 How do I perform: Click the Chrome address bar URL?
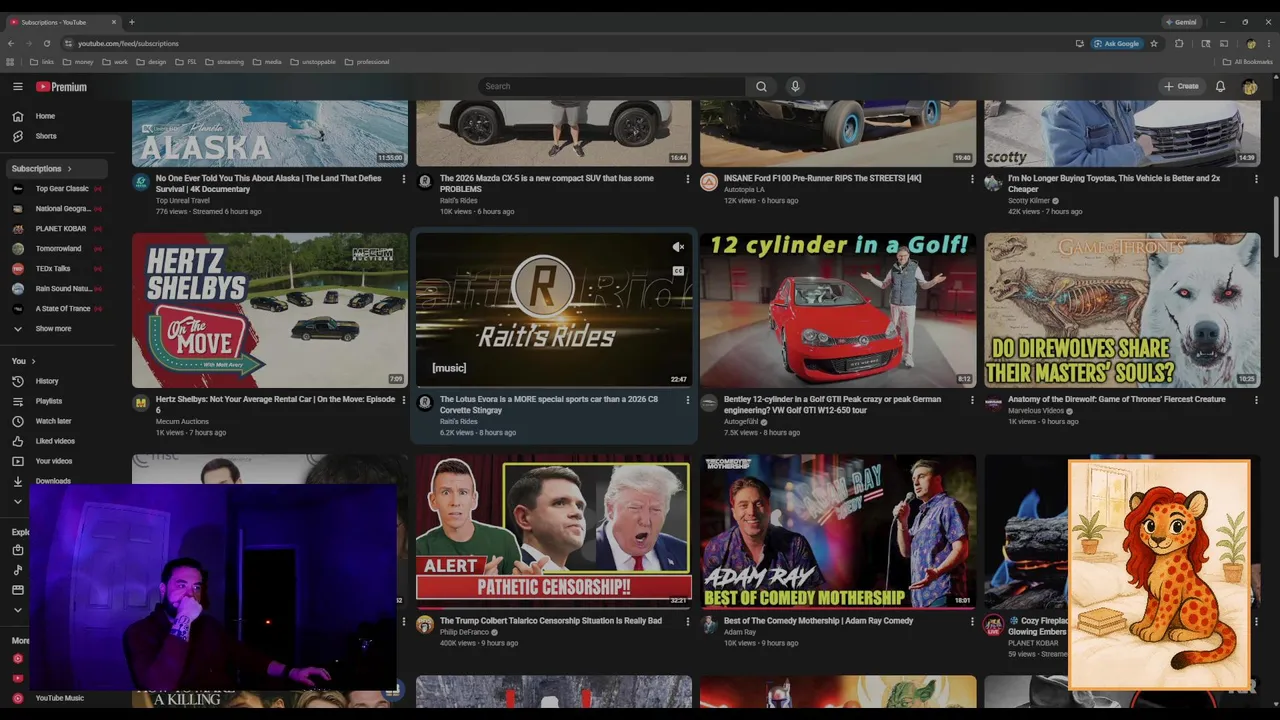[128, 43]
